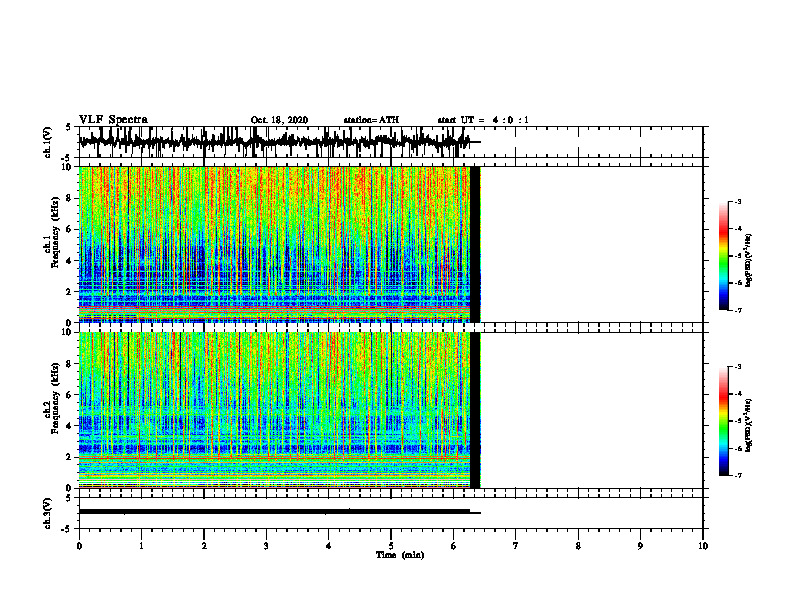This screenshot has height=612, width=792.
Task: Click the "-3" label on ch.1 color bar
Action: click(738, 202)
